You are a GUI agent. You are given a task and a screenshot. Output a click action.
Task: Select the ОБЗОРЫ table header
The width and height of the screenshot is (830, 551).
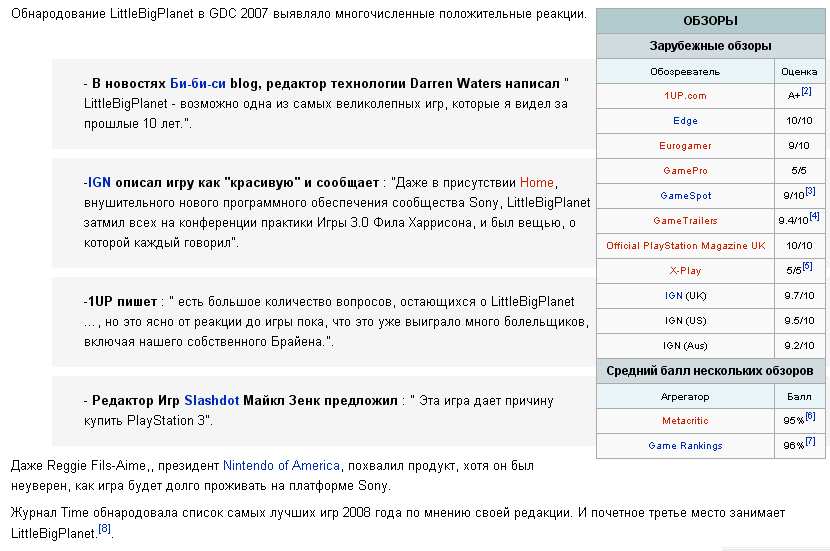[710, 21]
